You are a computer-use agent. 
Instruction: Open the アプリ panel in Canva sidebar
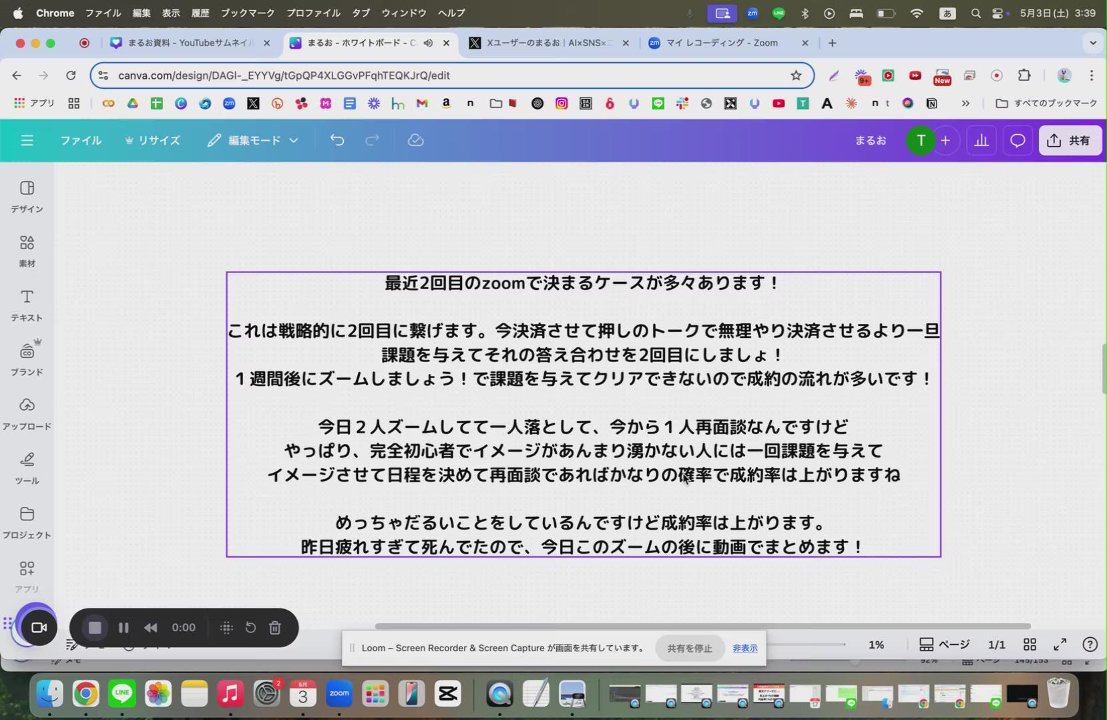tap(27, 577)
